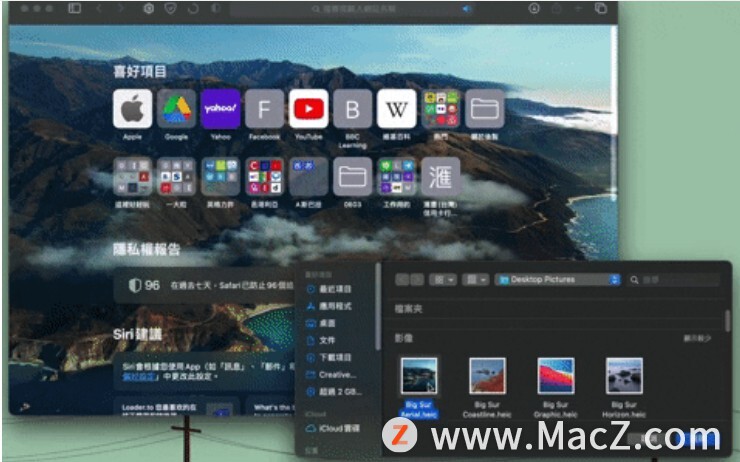Select Big Sur Aerial.heic thumbnail
740x462 pixels.
(x=419, y=376)
